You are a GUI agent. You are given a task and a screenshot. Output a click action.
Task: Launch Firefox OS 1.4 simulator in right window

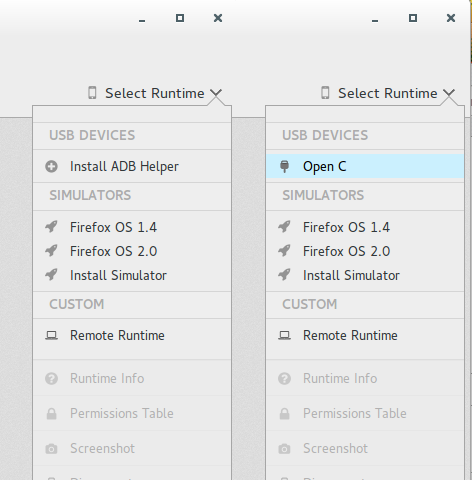click(x=365, y=227)
